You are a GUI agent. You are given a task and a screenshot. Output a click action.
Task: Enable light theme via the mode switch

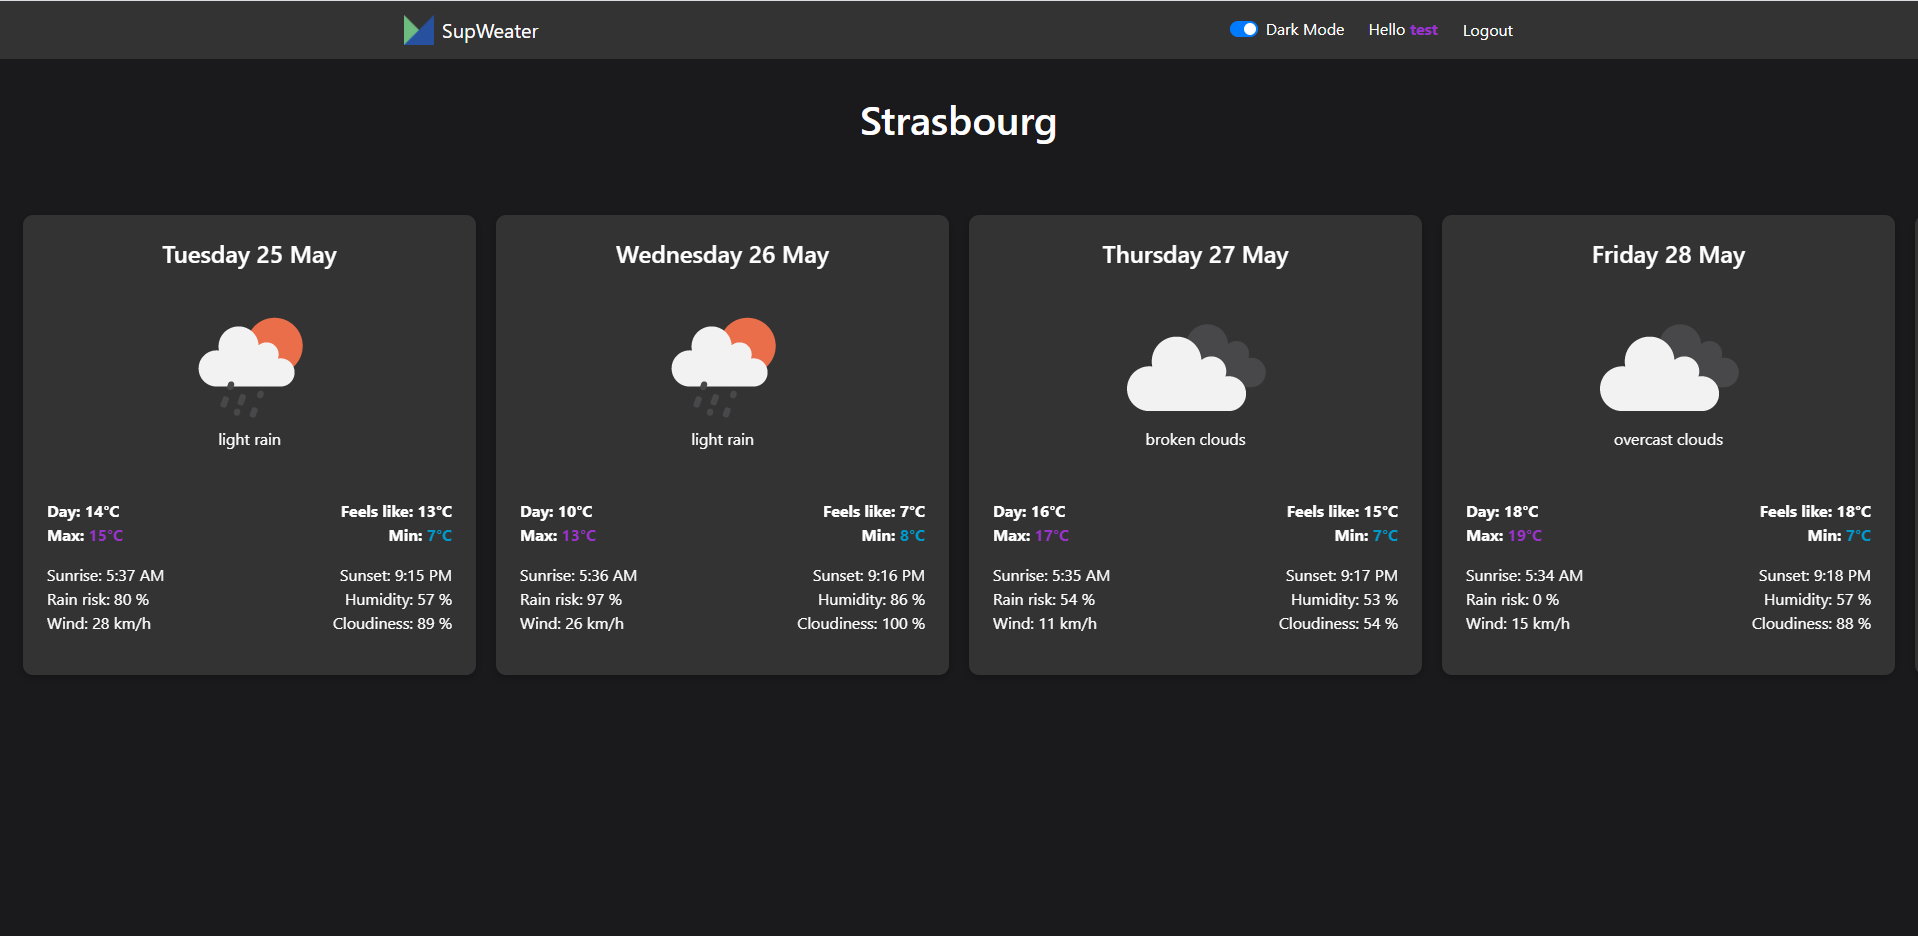pyautogui.click(x=1242, y=29)
